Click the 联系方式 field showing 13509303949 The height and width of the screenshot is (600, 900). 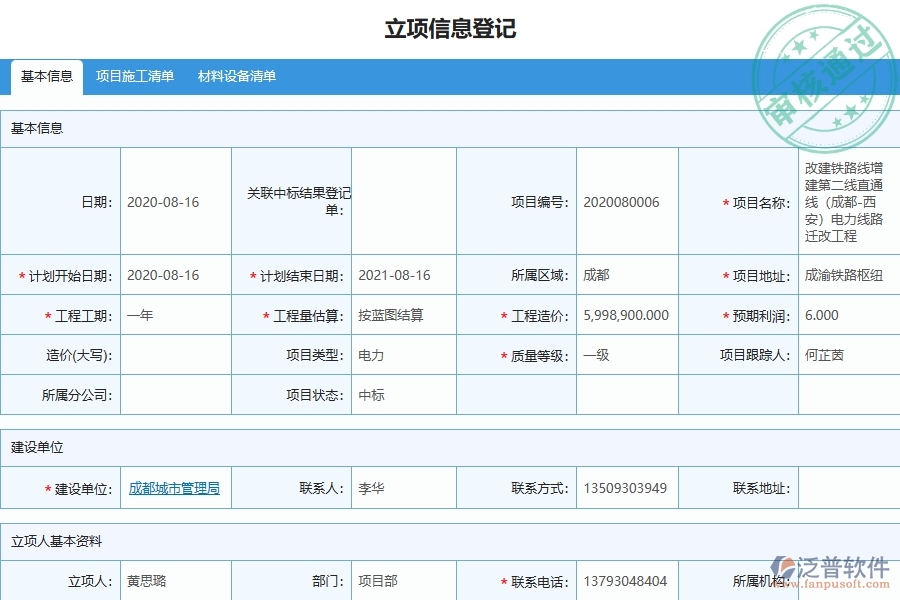(x=626, y=487)
